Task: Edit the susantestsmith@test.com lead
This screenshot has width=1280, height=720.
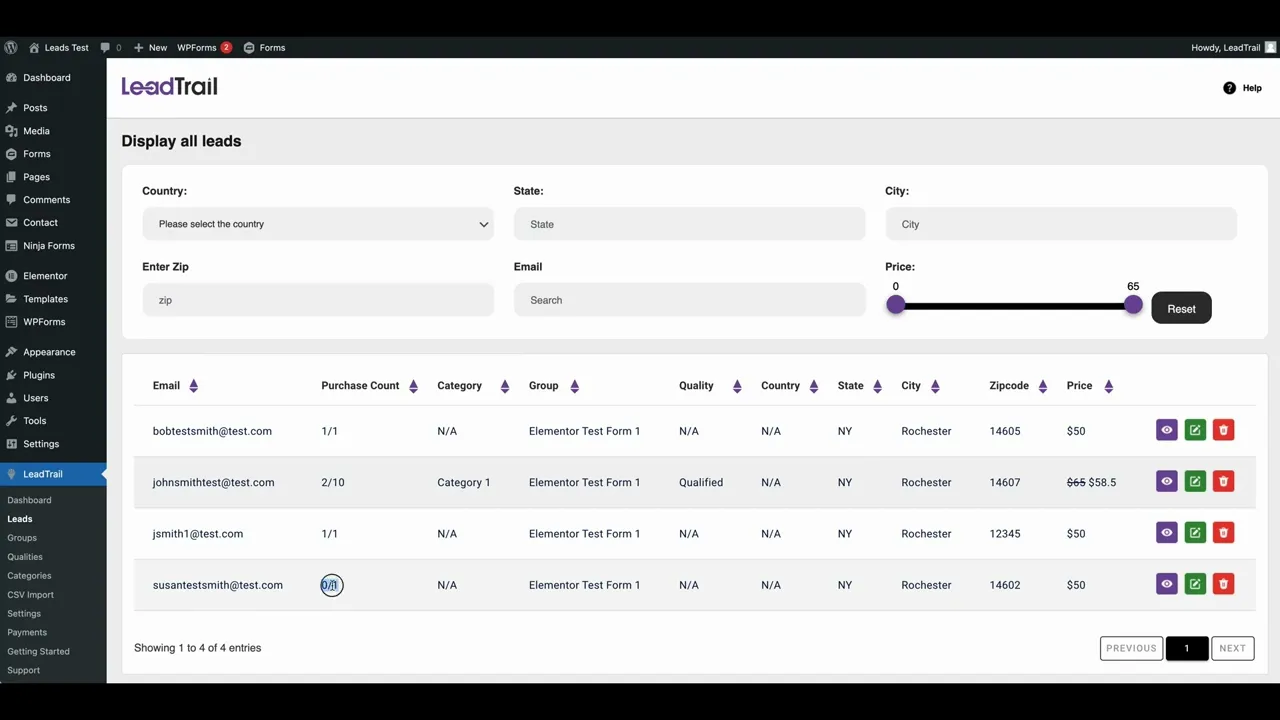Action: click(1195, 583)
